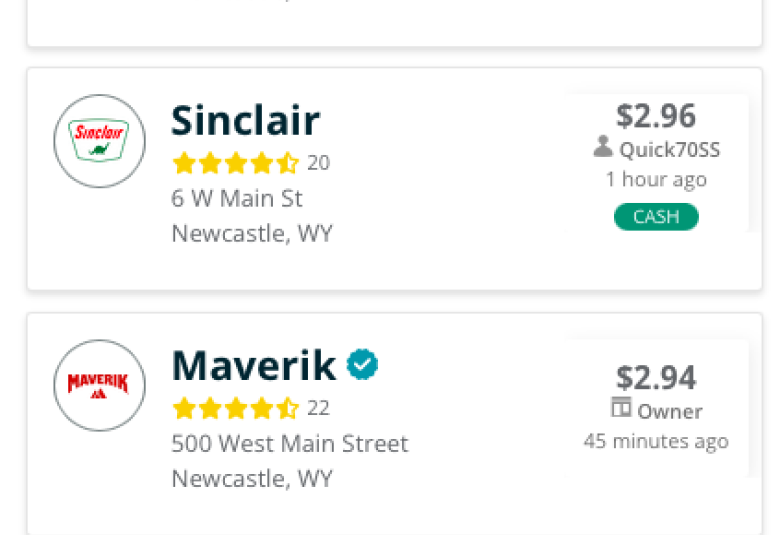
Task: Click the store icon beside Owner
Action: coord(621,407)
